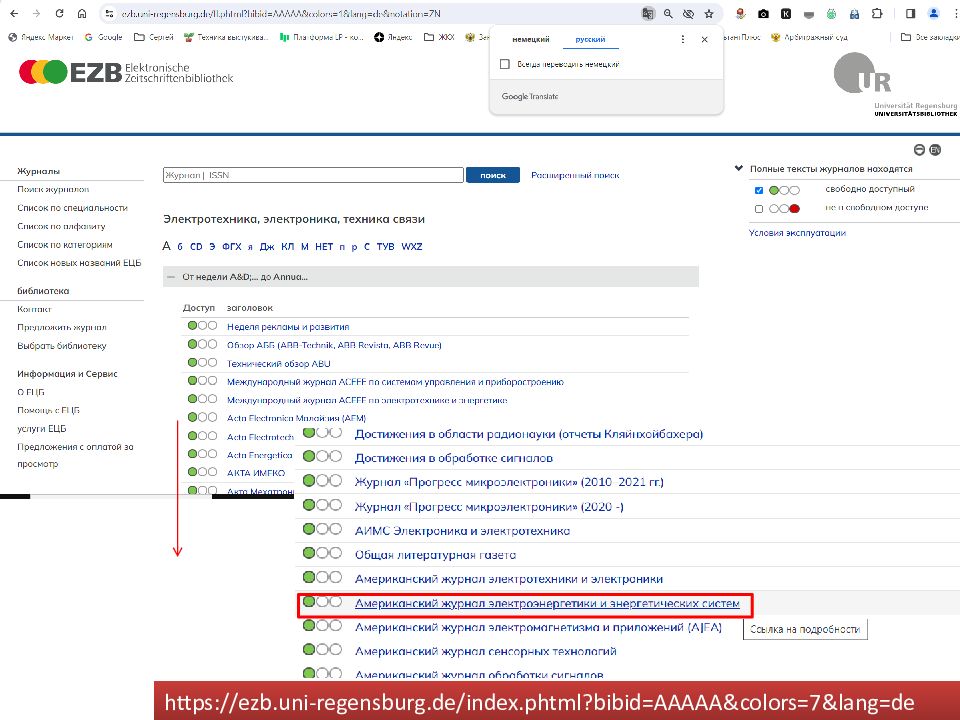Screen dimensions: 960x720
Task: Bookmark this page with the star icon
Action: [708, 14]
